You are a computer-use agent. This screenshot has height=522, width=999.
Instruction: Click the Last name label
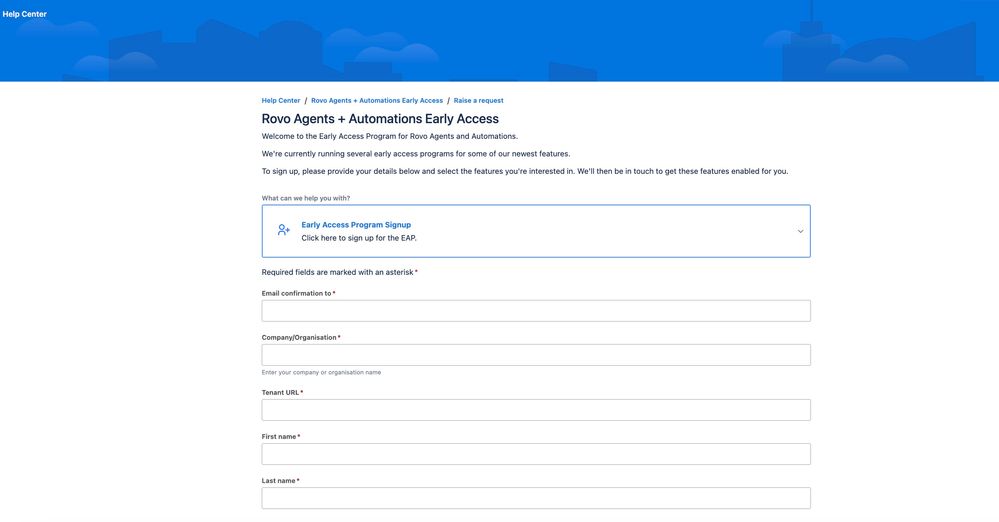tap(278, 481)
